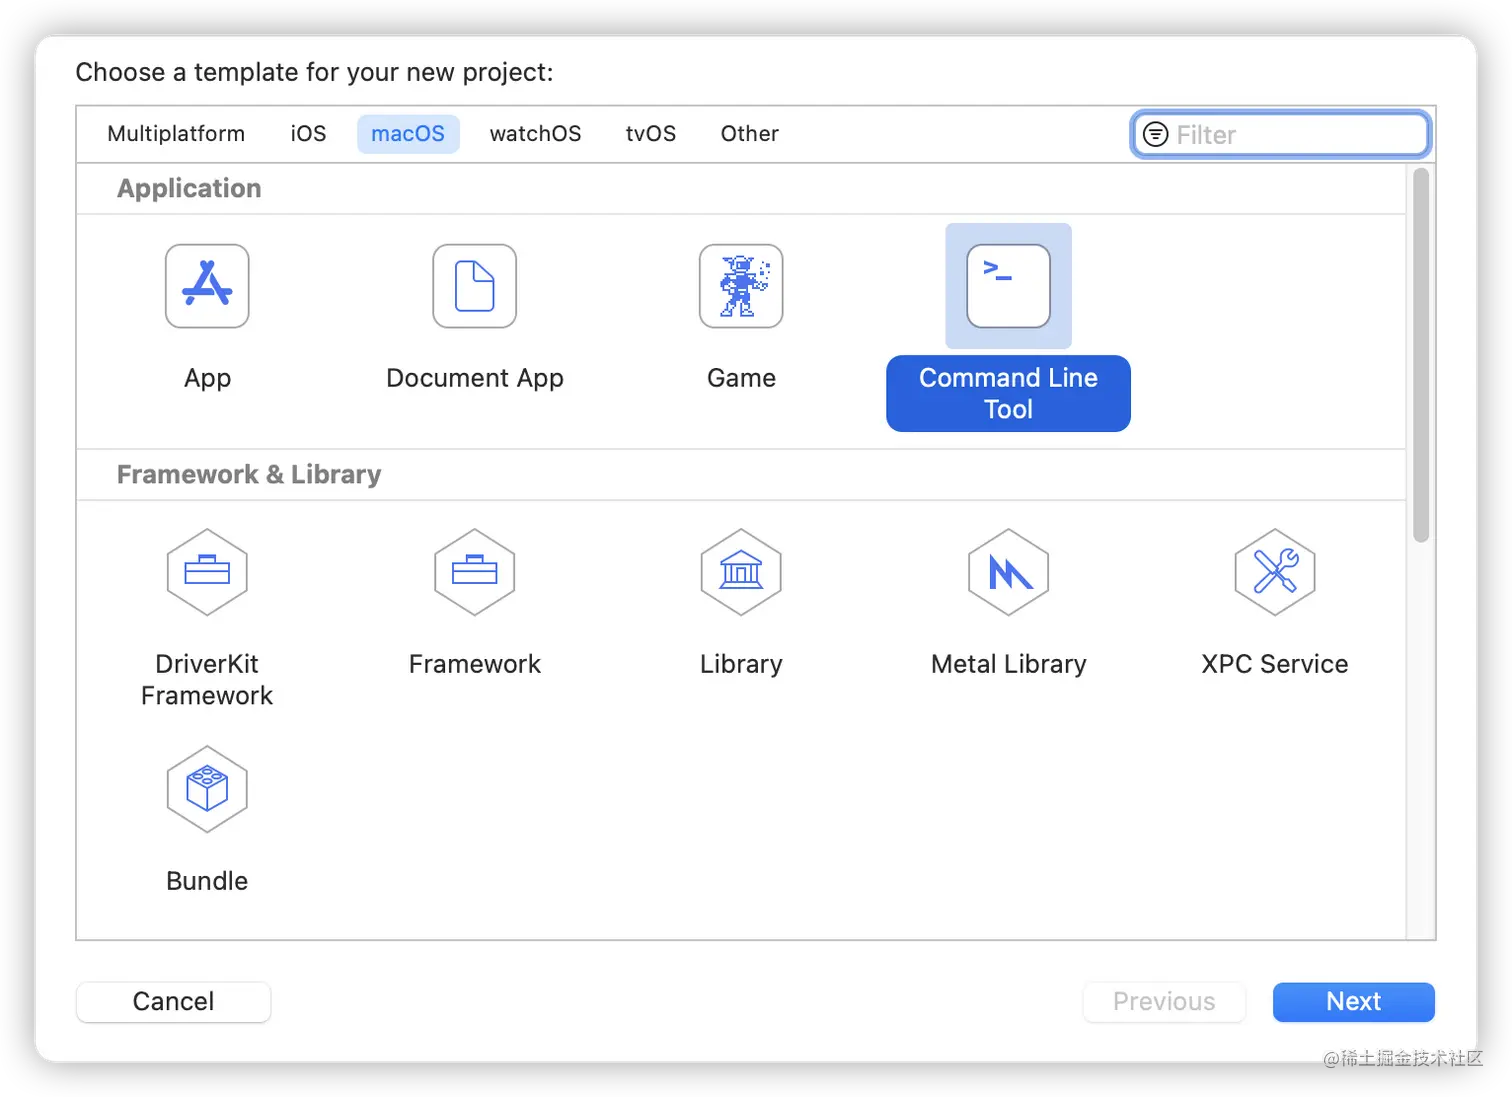This screenshot has width=1512, height=1097.
Task: Click the disabled Previous button
Action: click(1164, 1002)
